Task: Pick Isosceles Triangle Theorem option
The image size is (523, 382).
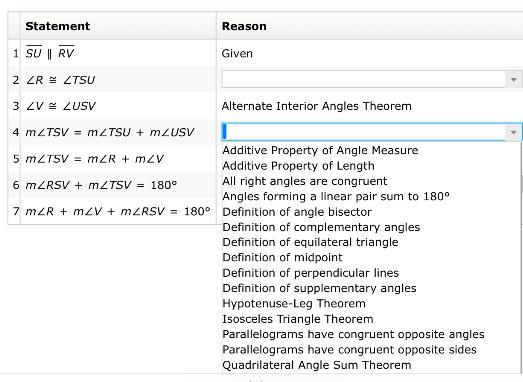Action: point(298,319)
